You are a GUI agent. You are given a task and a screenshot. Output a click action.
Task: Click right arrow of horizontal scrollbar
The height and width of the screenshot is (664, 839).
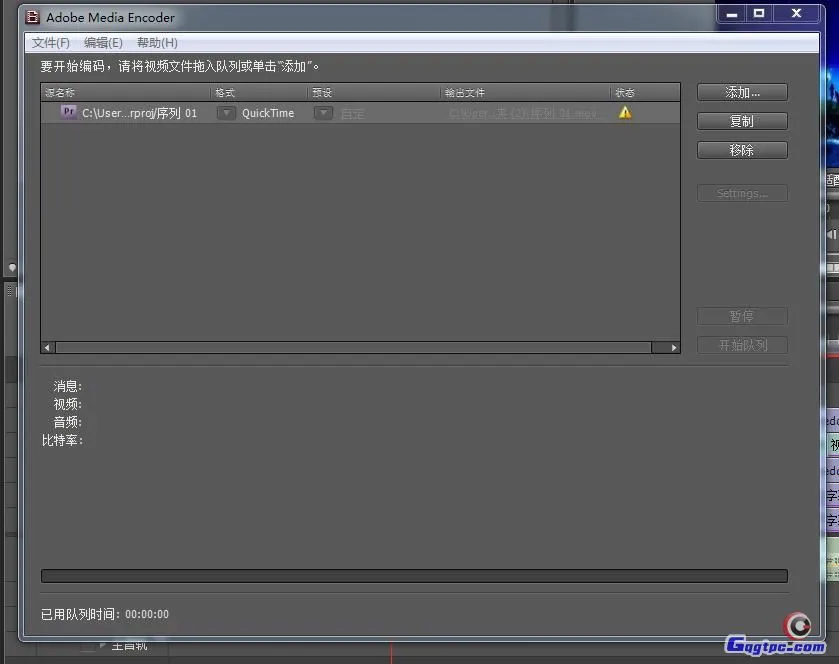pyautogui.click(x=673, y=348)
